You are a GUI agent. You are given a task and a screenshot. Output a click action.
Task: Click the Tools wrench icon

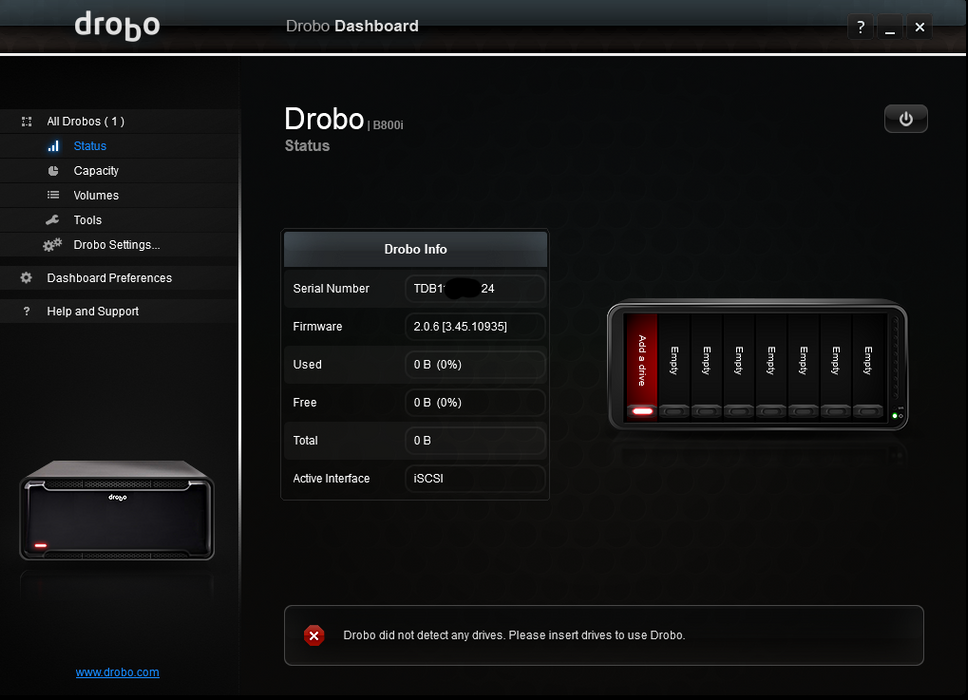53,220
